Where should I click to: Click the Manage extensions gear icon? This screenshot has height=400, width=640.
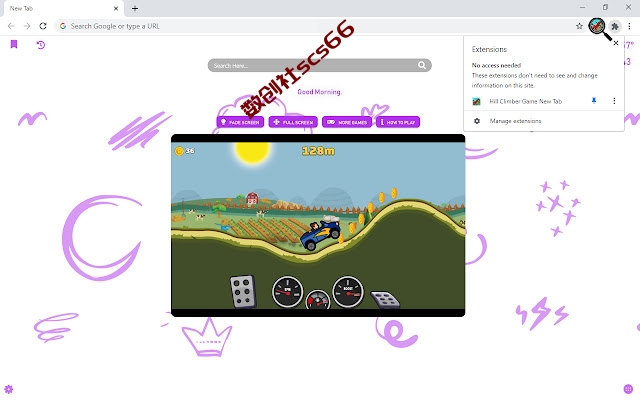(476, 121)
